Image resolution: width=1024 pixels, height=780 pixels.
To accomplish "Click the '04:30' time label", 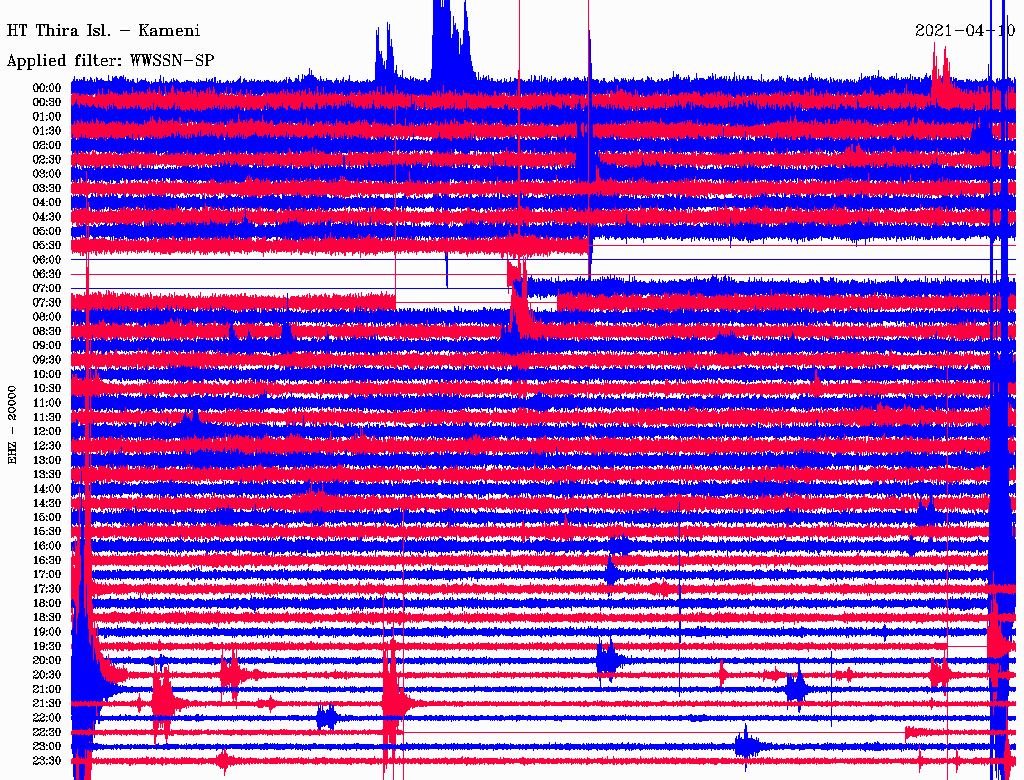I will 47,217.
